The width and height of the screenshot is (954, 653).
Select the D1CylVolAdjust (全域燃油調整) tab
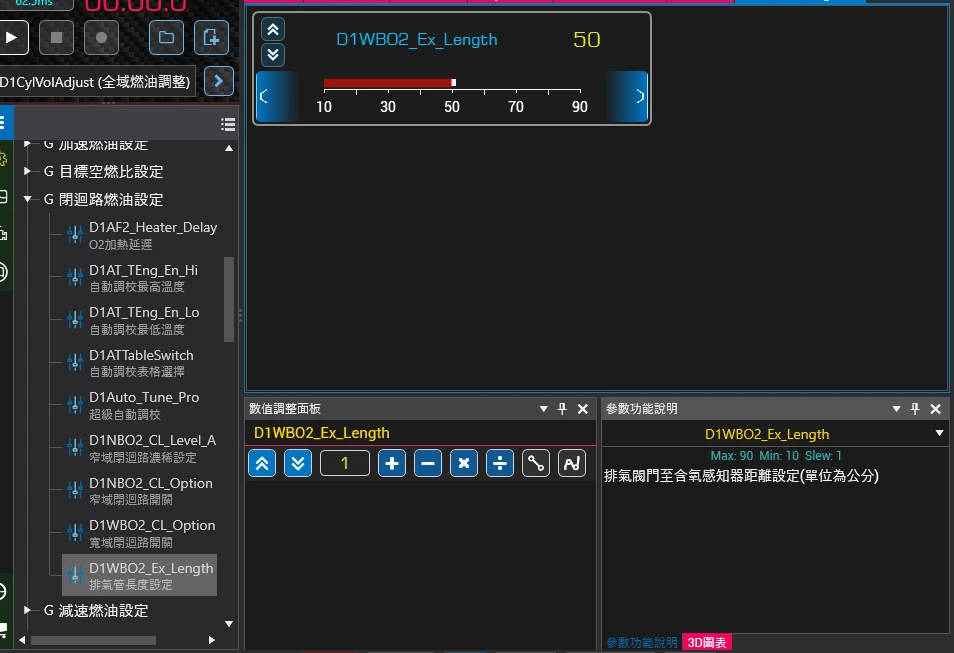pos(97,82)
